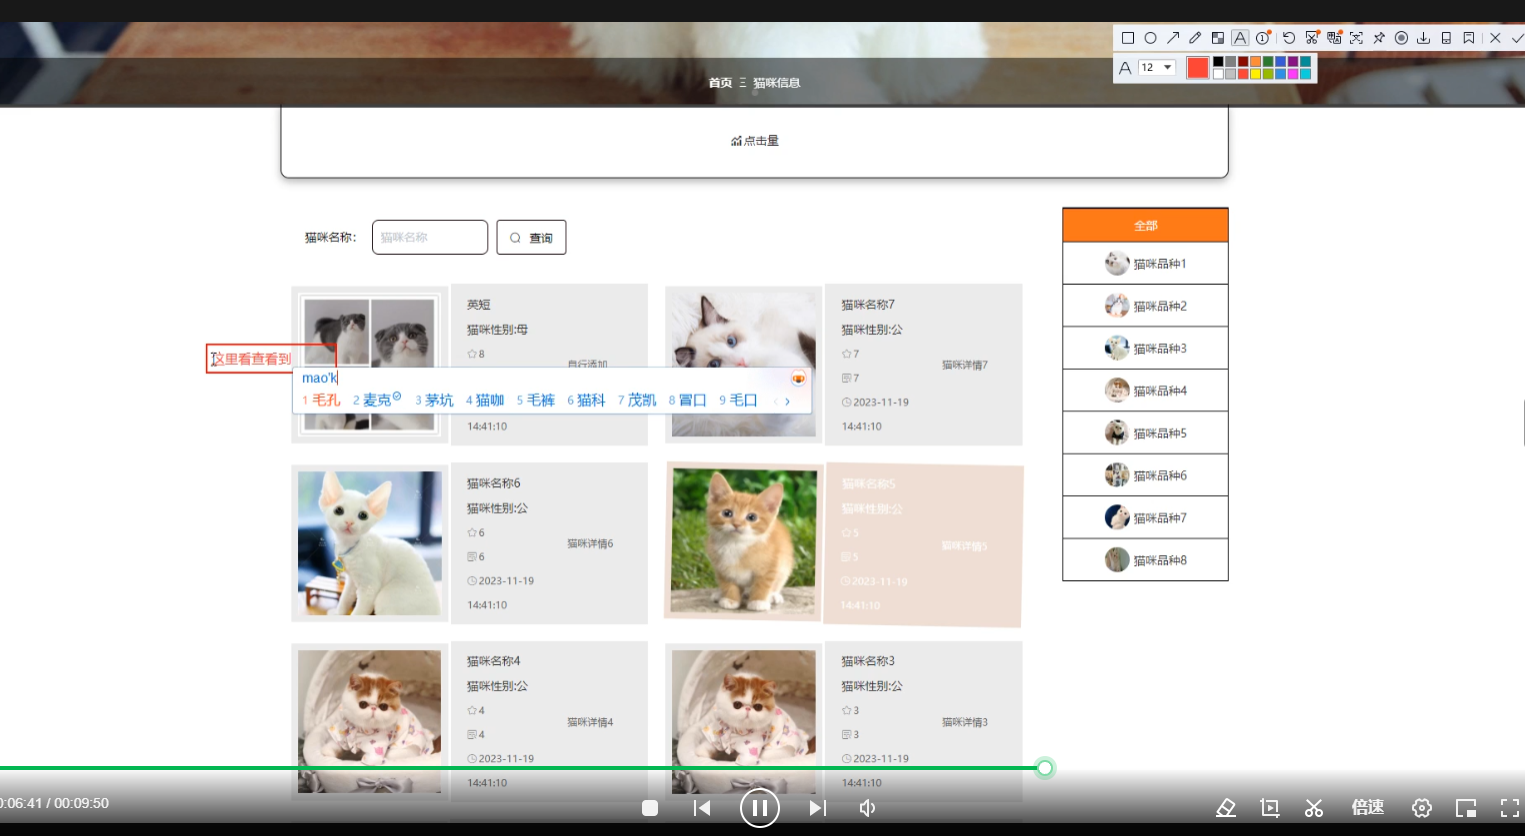Open the 猫咪名称7 cat photo
1525x836 pixels.
(x=744, y=365)
